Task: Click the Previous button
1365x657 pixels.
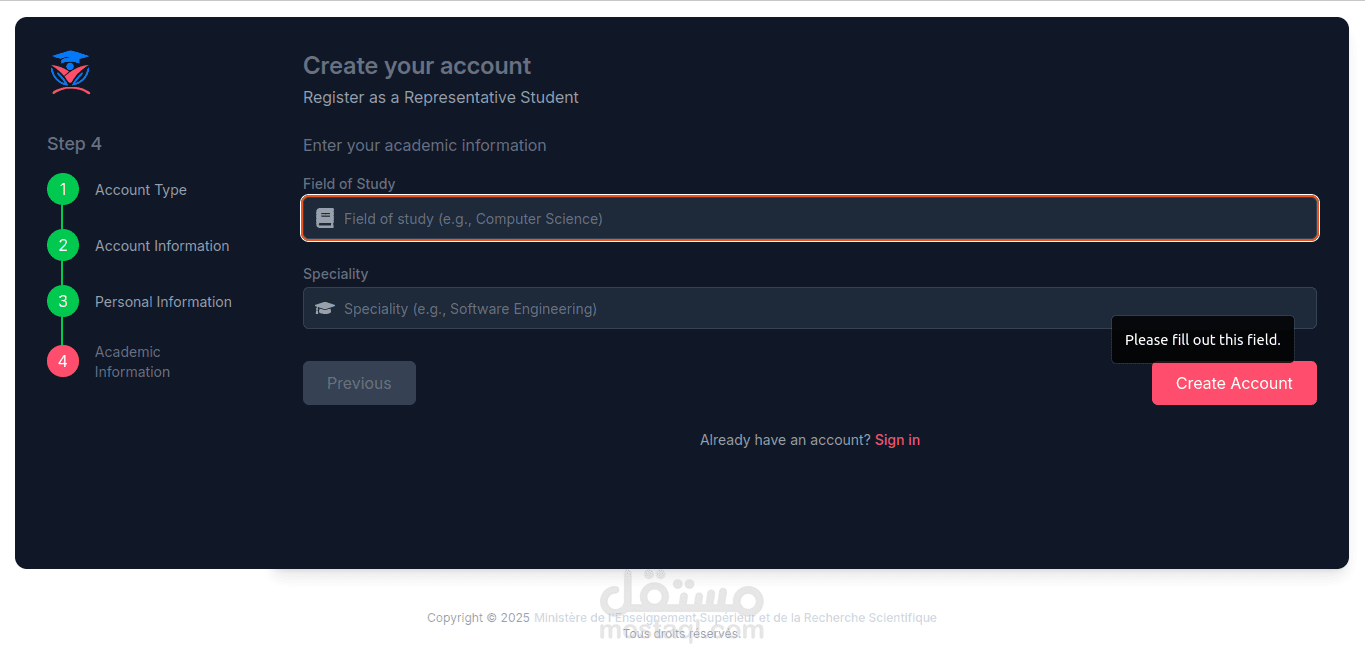Action: [359, 383]
